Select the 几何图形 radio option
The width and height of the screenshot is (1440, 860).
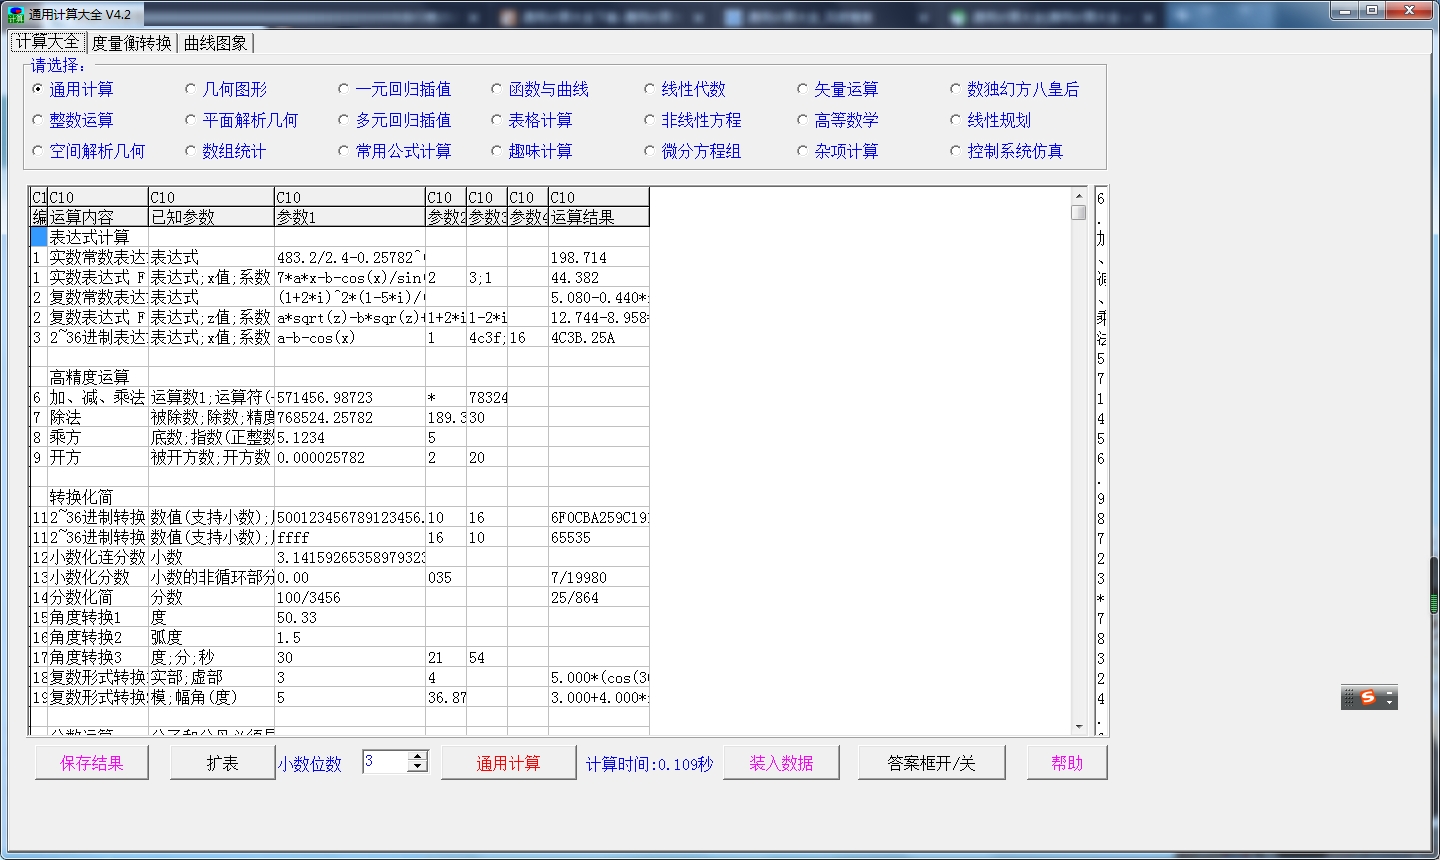point(191,89)
